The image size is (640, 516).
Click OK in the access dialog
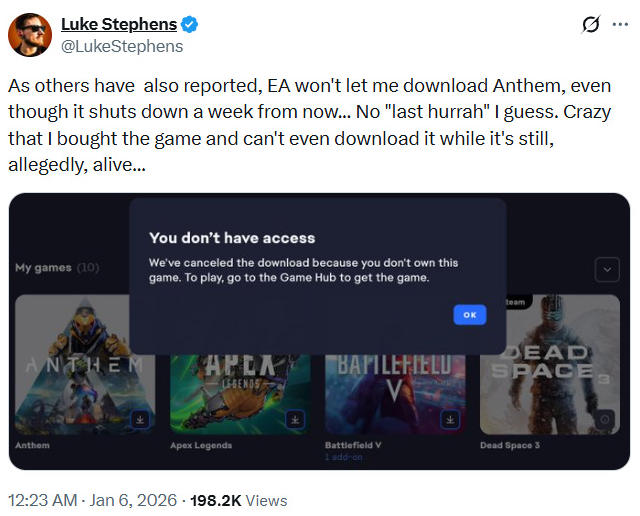point(469,315)
